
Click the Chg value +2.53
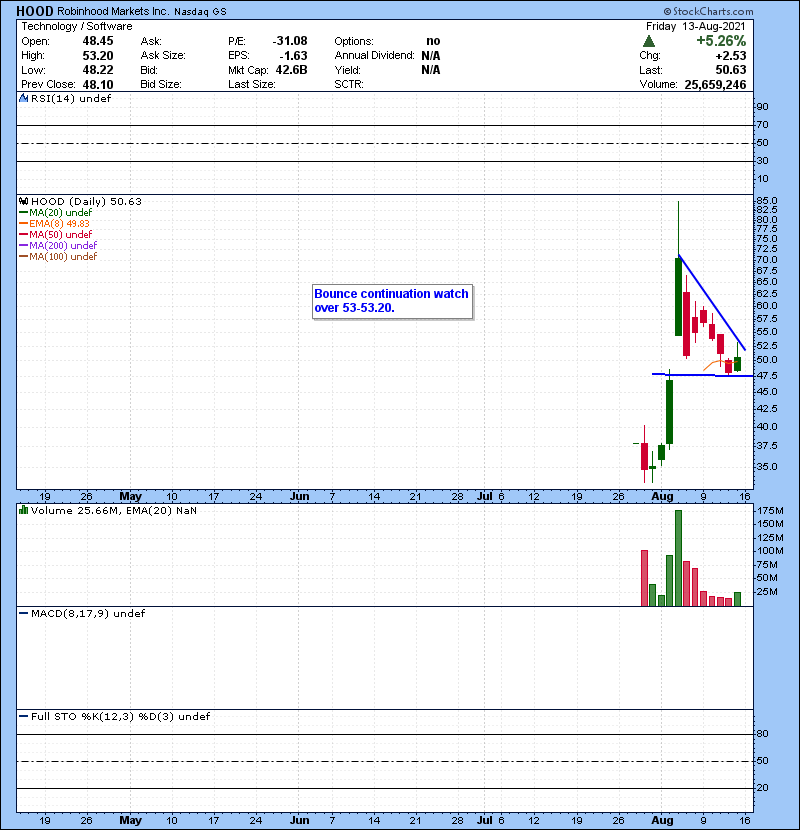tap(731, 56)
